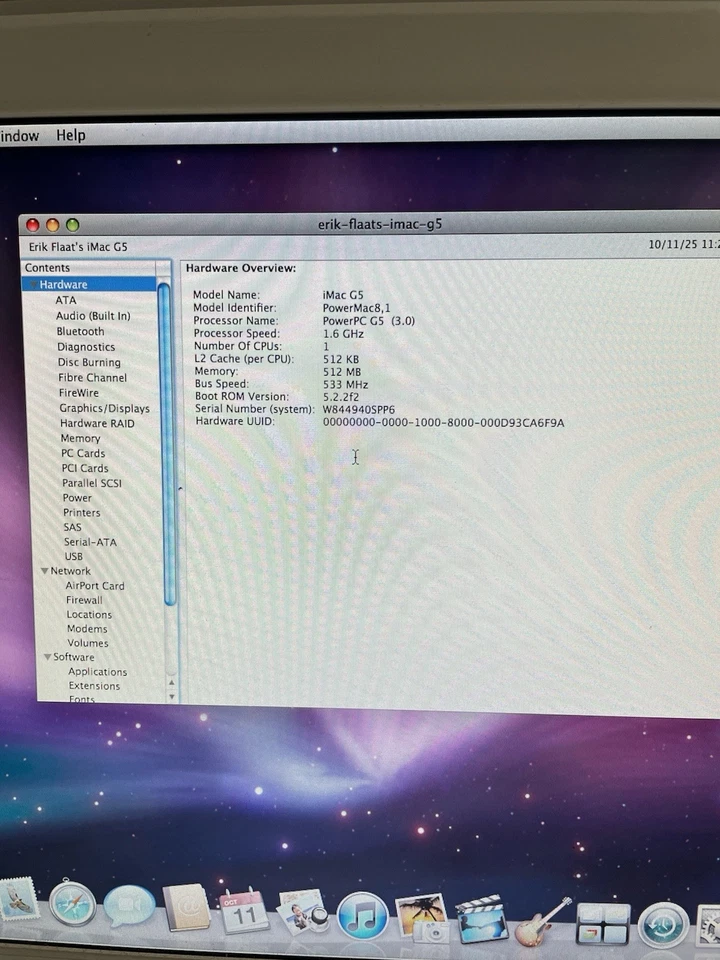Launch Preview from the Dock

coord(302,912)
